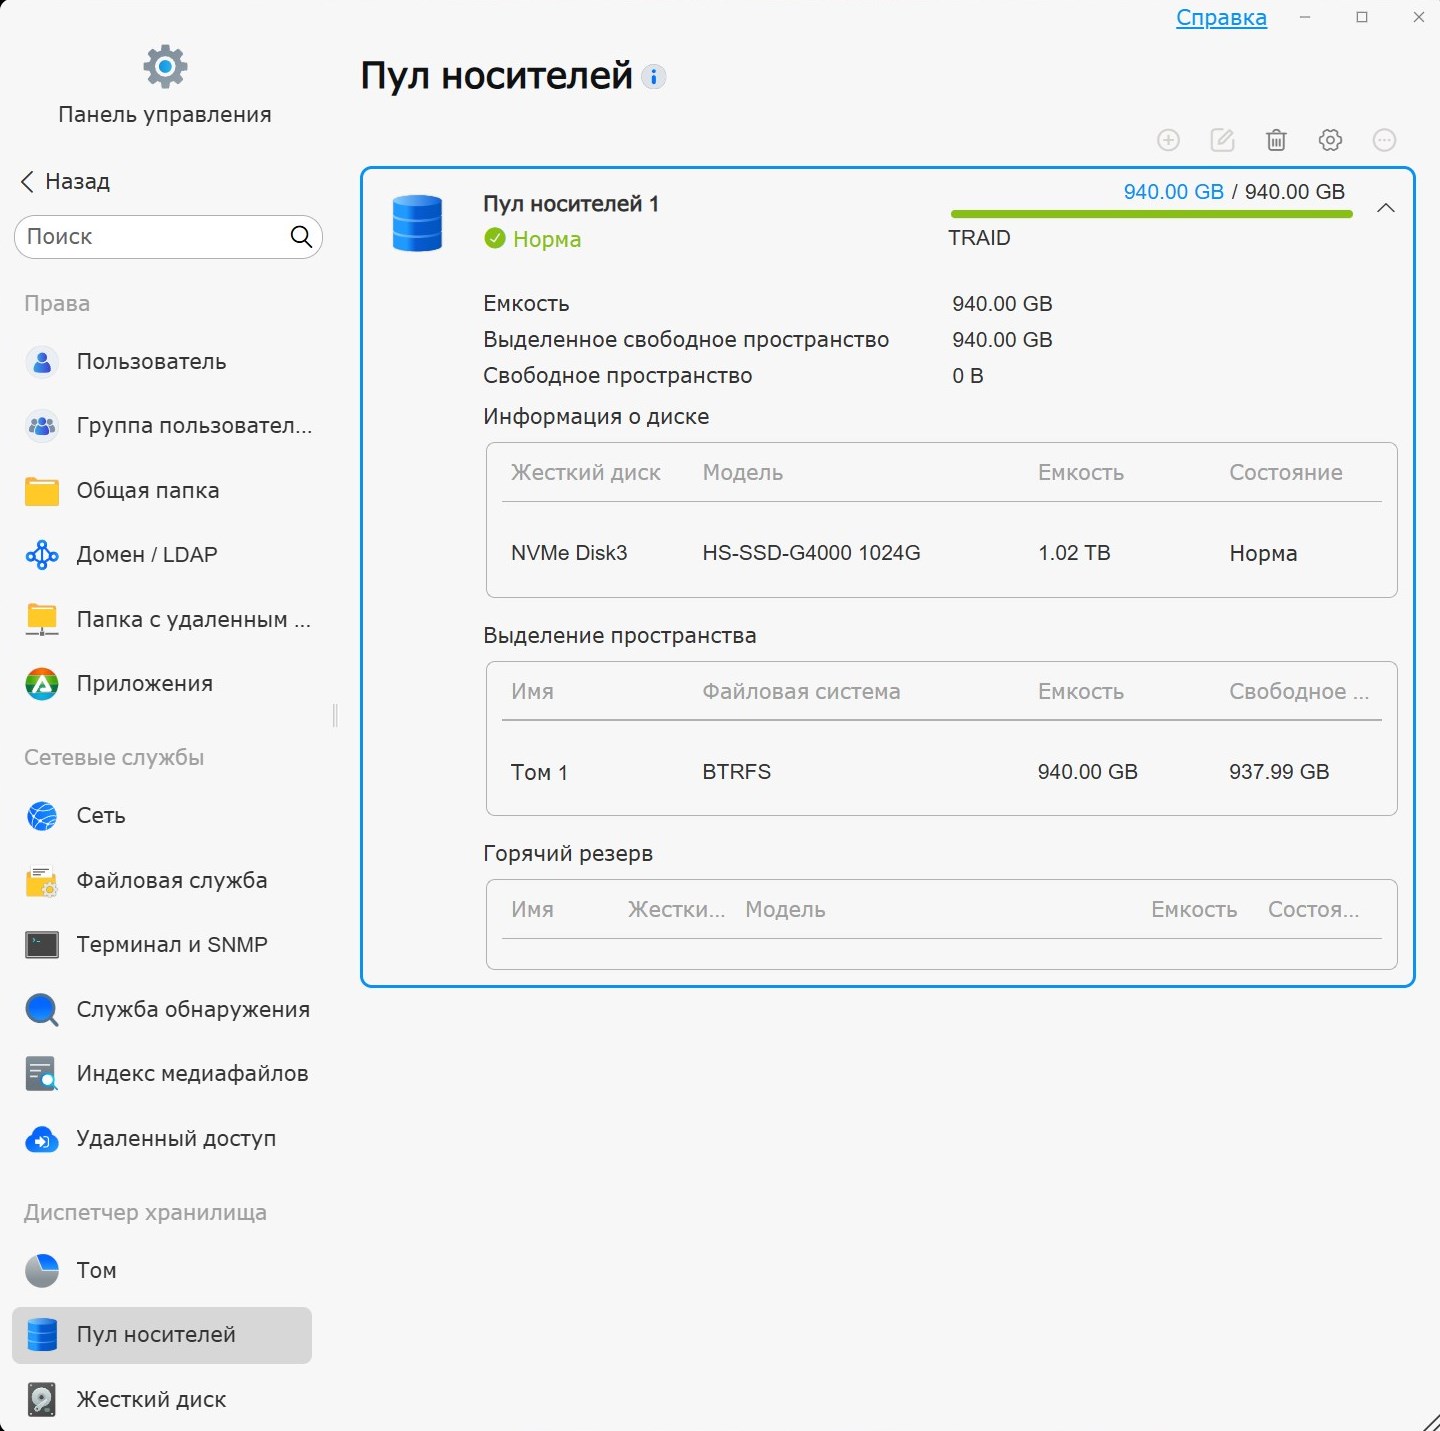1440x1431 pixels.
Task: Open the Справка help link
Action: (1221, 18)
